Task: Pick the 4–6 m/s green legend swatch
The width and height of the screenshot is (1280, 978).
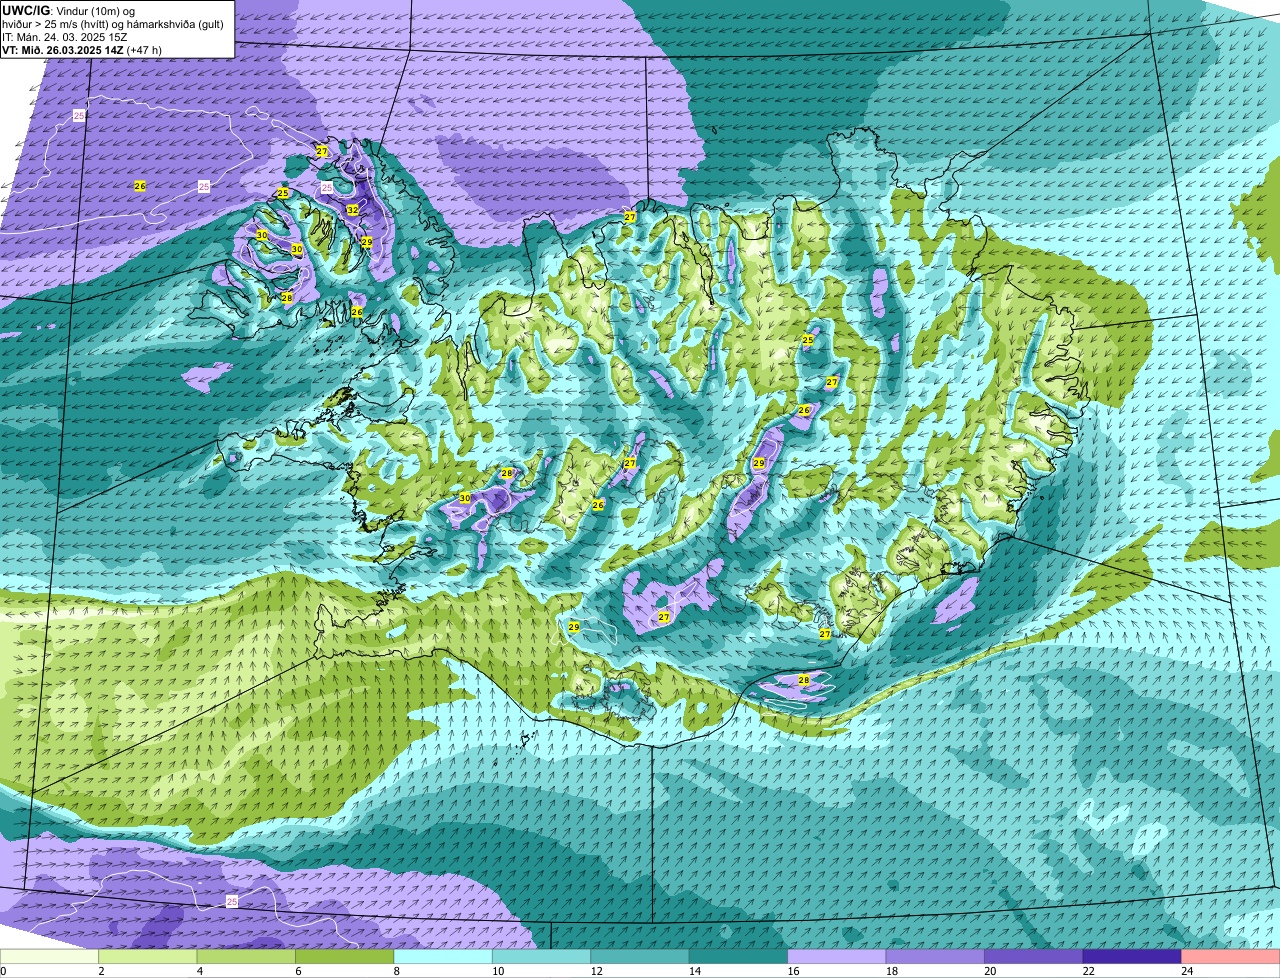Action: point(246,956)
